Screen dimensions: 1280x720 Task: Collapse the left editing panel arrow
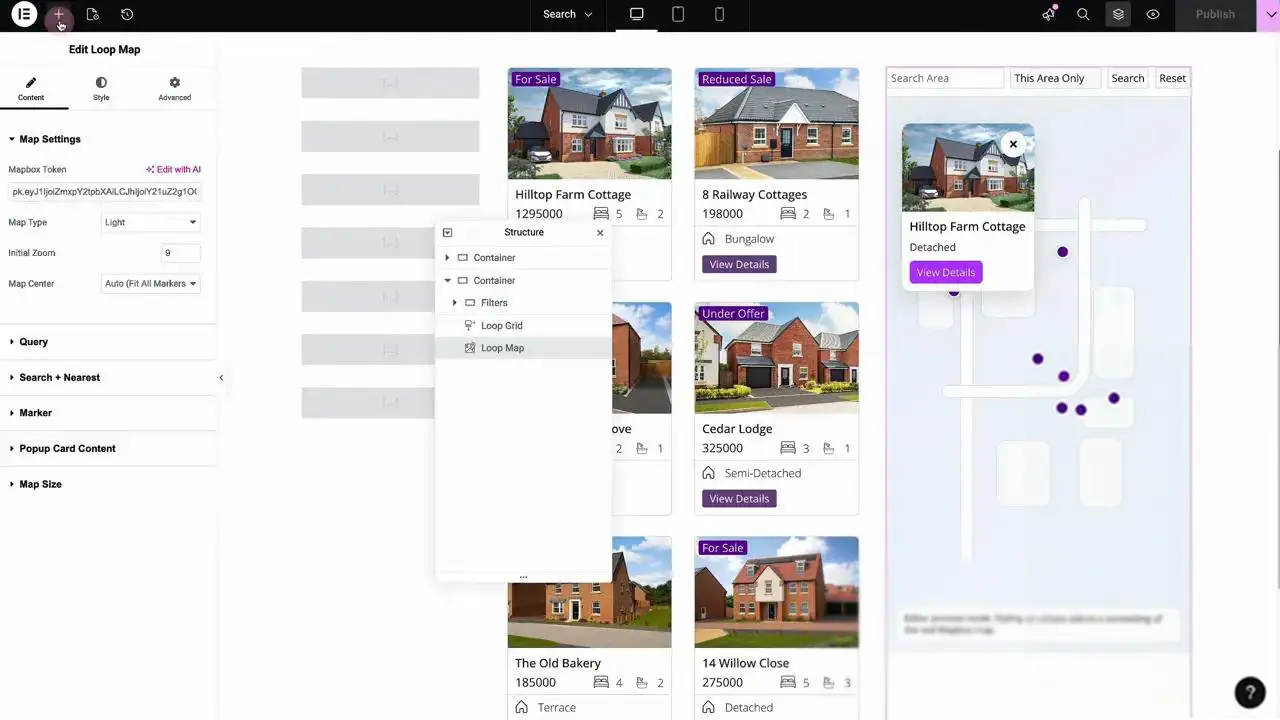(x=221, y=378)
